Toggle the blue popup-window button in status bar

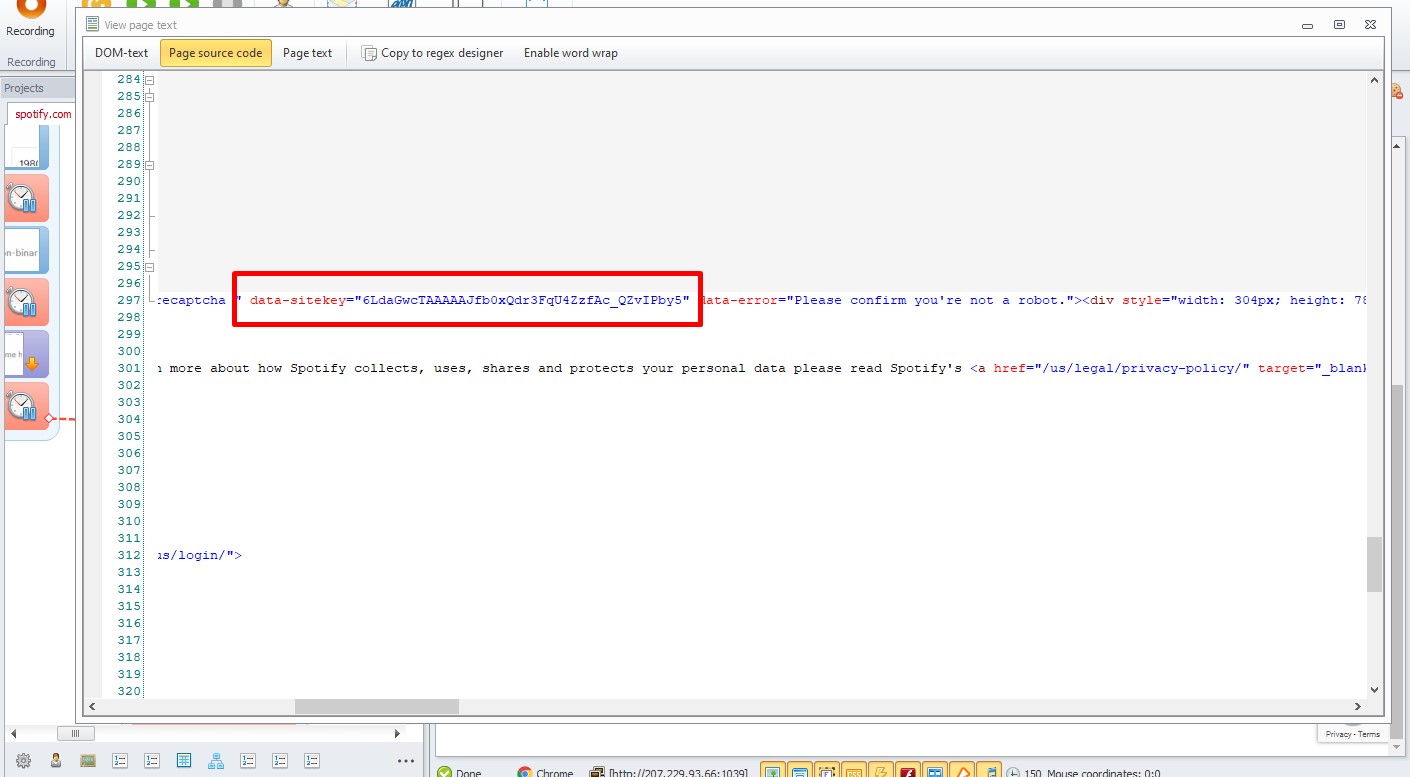935,771
